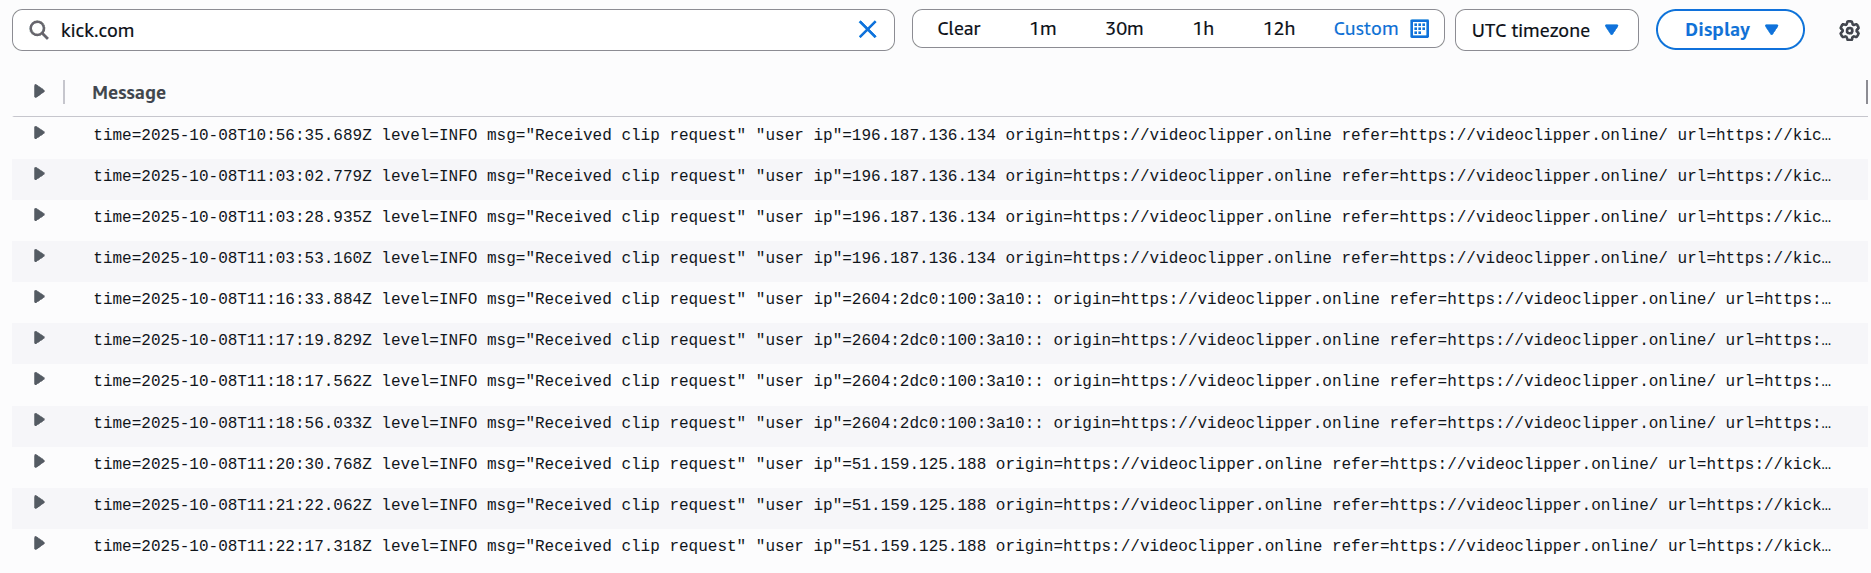Image resolution: width=1871 pixels, height=573 pixels.
Task: Focus the kick.com filter field
Action: pyautogui.click(x=453, y=30)
